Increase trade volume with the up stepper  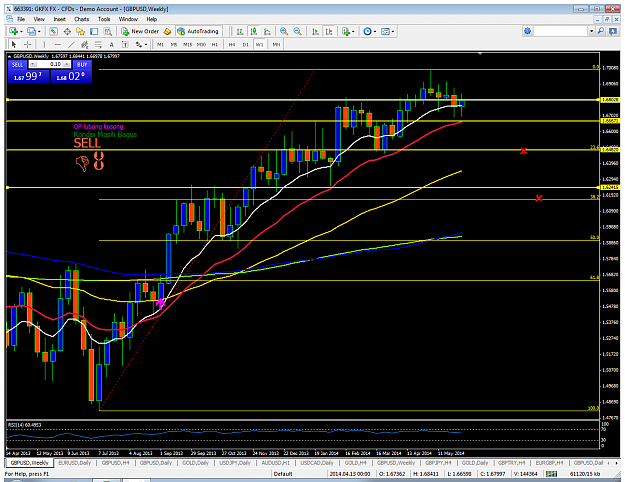point(67,64)
